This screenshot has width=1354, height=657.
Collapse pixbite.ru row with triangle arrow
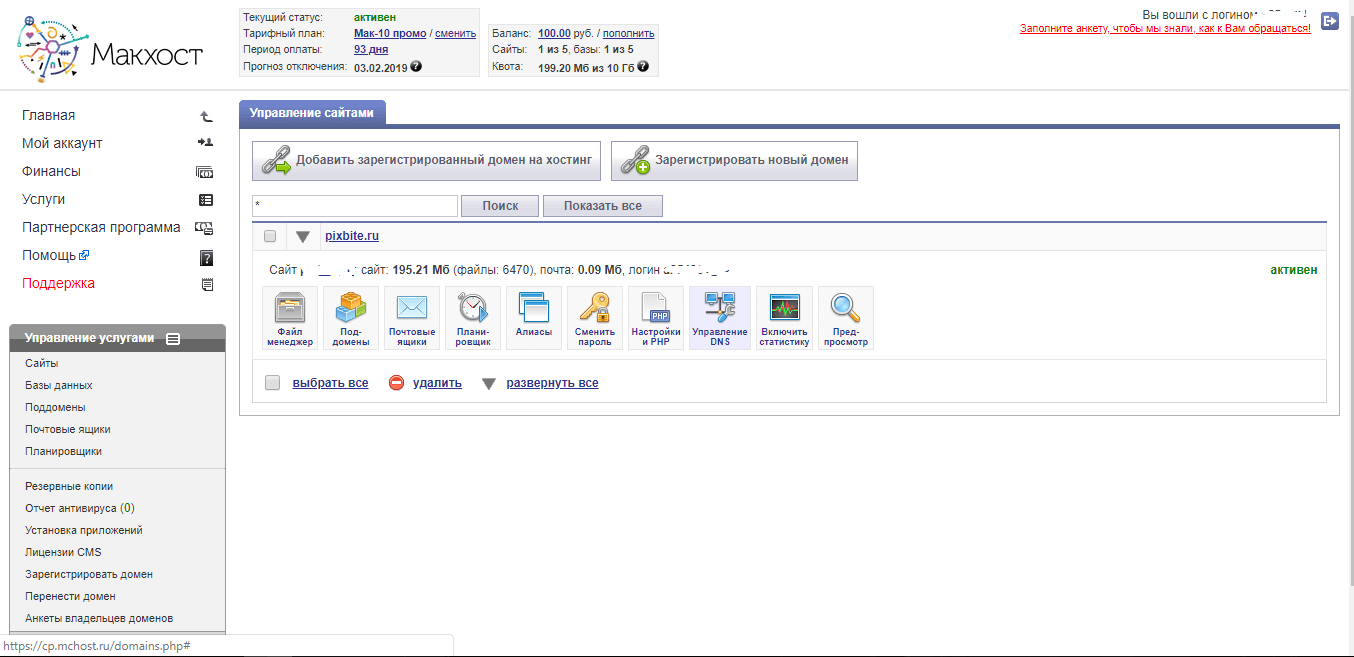[303, 237]
